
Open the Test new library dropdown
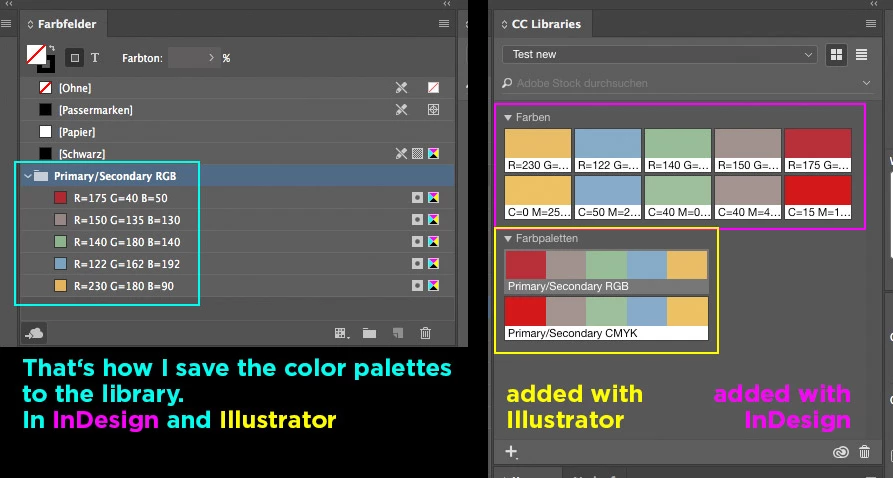click(659, 55)
